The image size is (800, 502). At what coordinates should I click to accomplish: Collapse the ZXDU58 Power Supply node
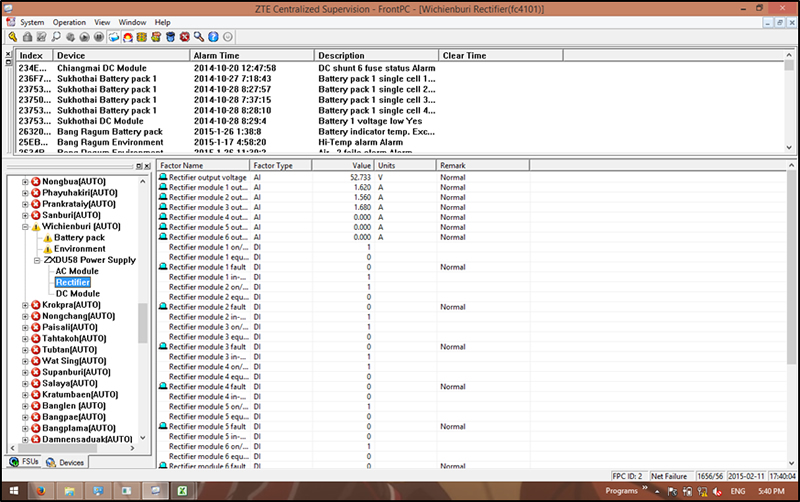(x=37, y=260)
